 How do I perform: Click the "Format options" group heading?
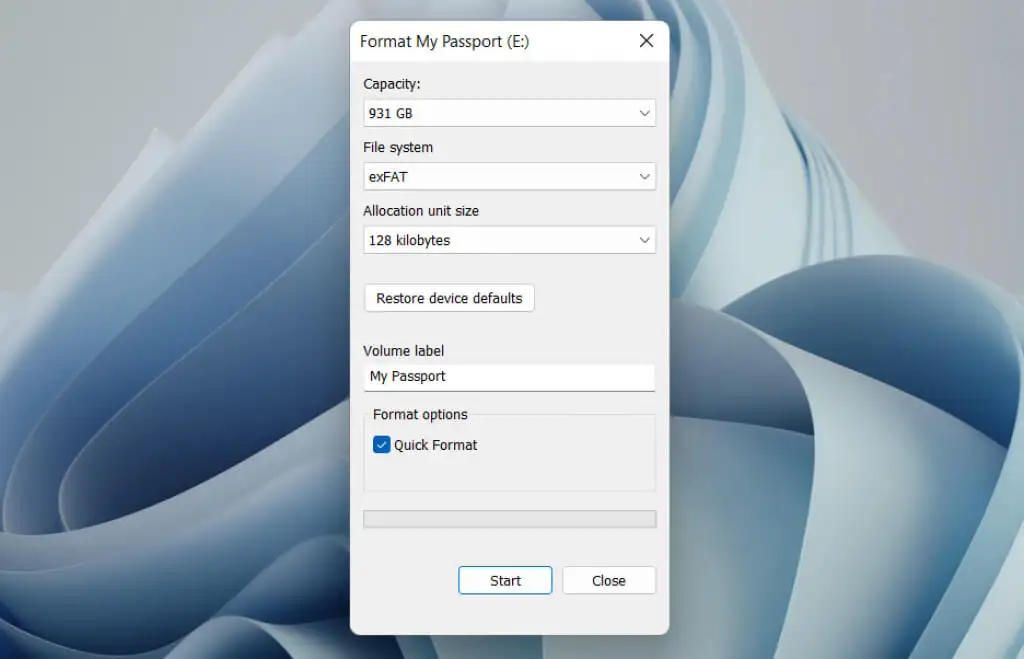(x=420, y=414)
